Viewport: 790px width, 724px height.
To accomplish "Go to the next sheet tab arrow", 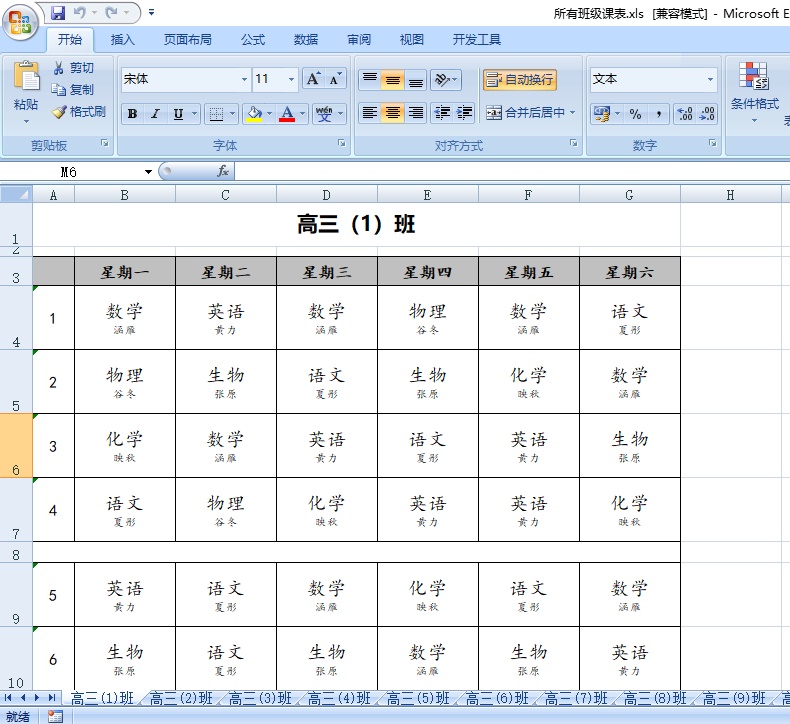I will (36, 698).
